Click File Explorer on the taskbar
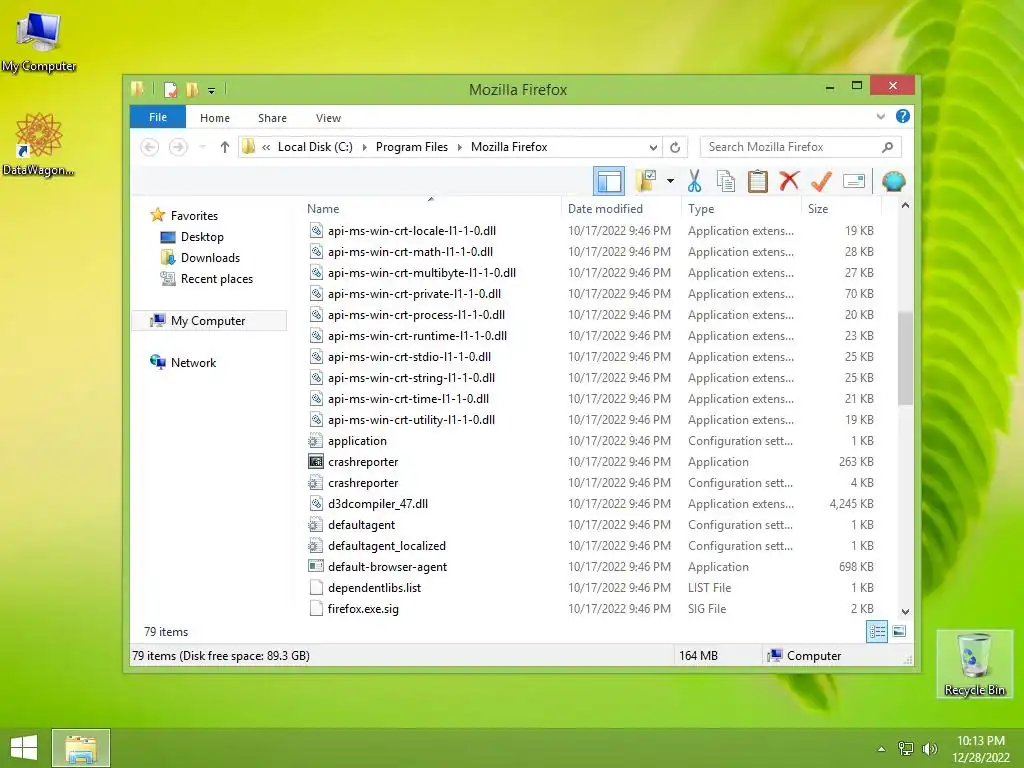The width and height of the screenshot is (1024, 768). coord(81,748)
